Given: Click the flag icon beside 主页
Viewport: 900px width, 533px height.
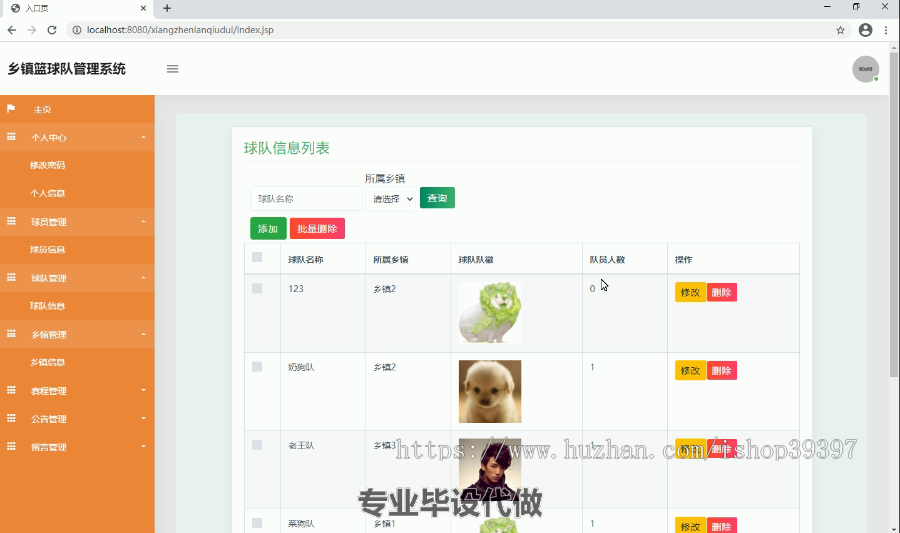Looking at the screenshot, I should coord(11,108).
